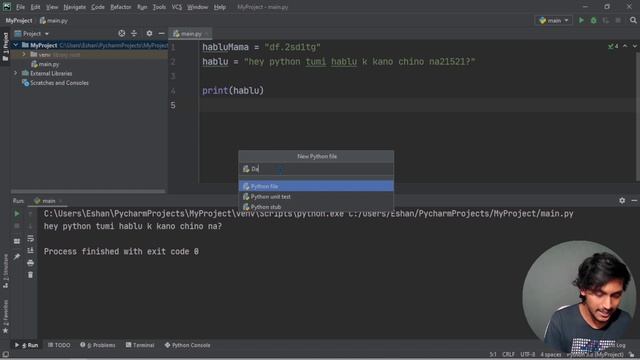Click CRLF line separator in status bar
The width and height of the screenshot is (640, 360).
click(508, 354)
